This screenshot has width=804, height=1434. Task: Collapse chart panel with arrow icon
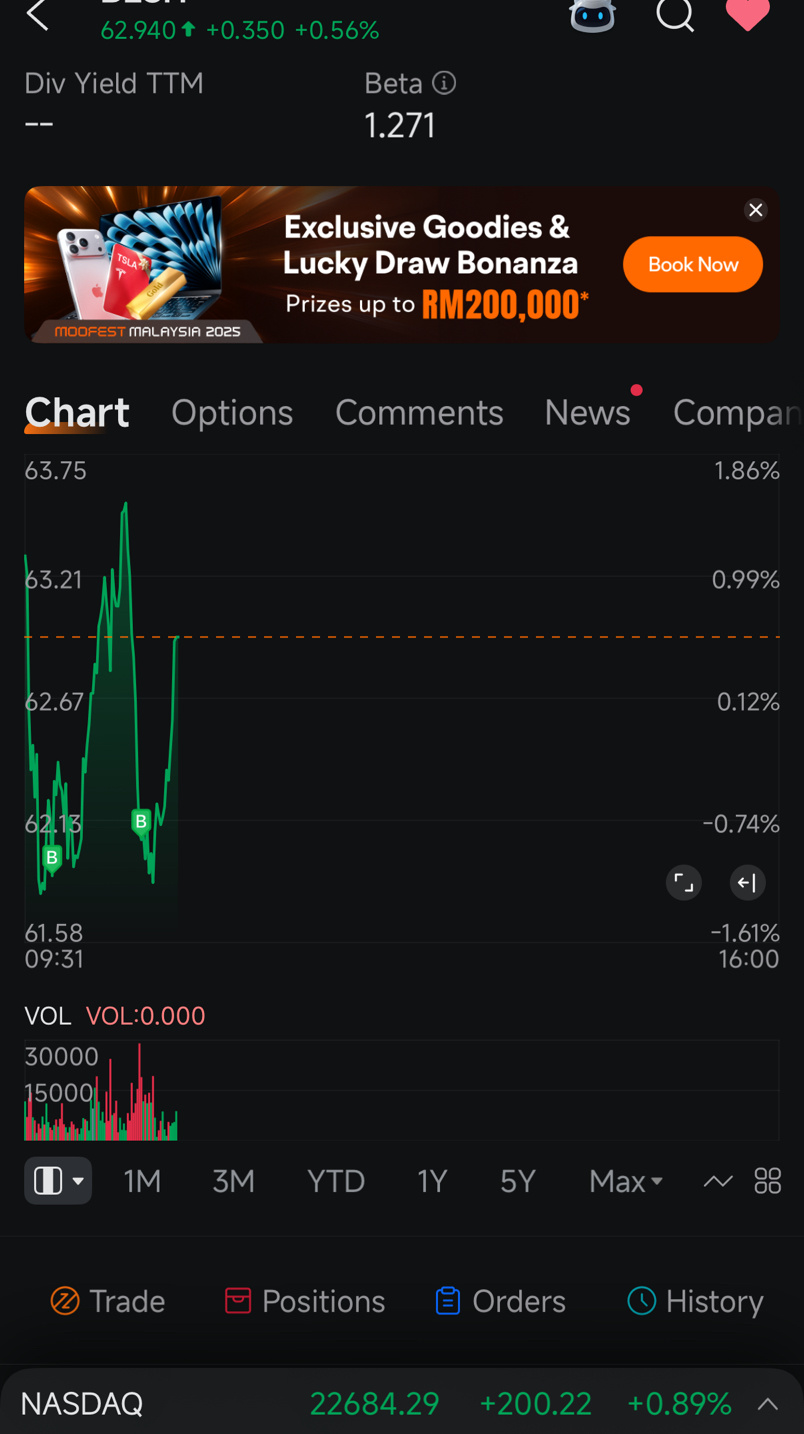click(746, 883)
